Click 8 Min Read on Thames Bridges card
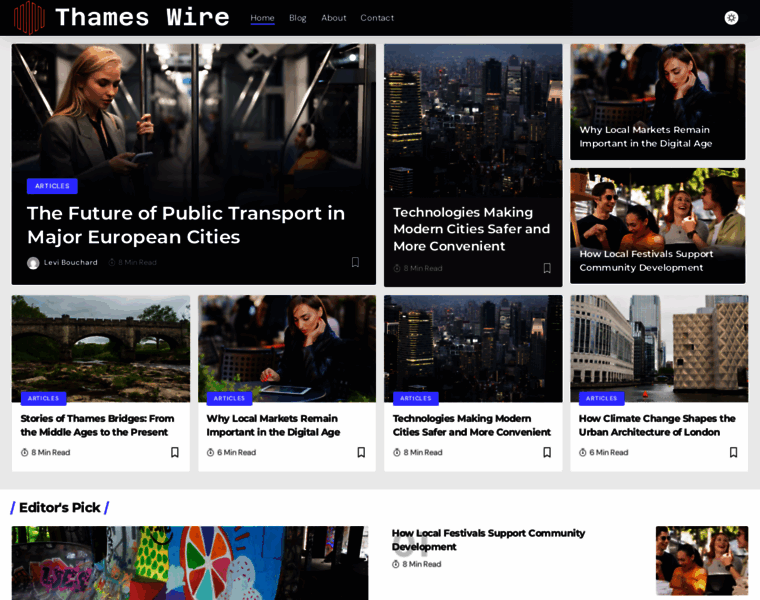The height and width of the screenshot is (600, 760). point(51,452)
